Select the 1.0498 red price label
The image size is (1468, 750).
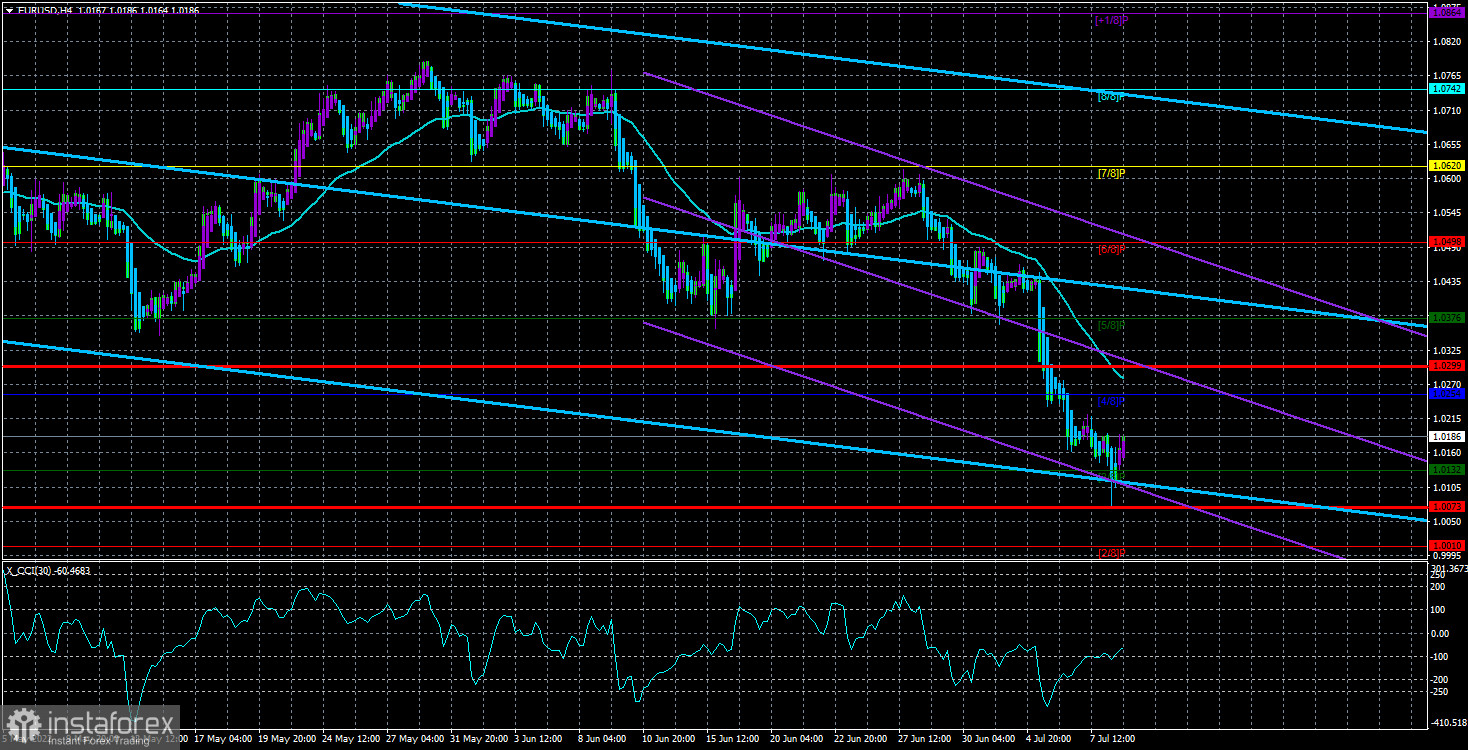[x=1447, y=242]
